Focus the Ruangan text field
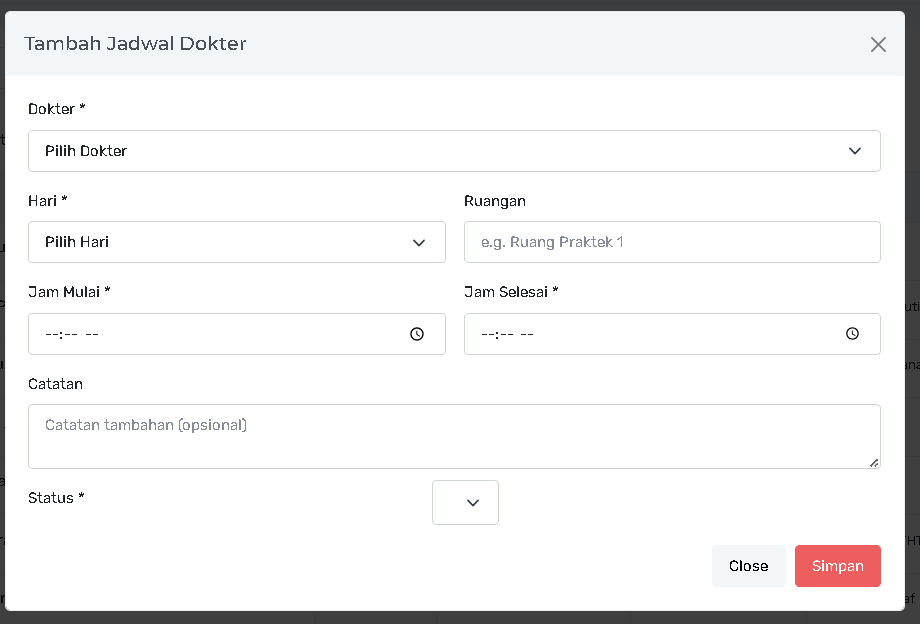This screenshot has height=624, width=920. click(x=672, y=242)
